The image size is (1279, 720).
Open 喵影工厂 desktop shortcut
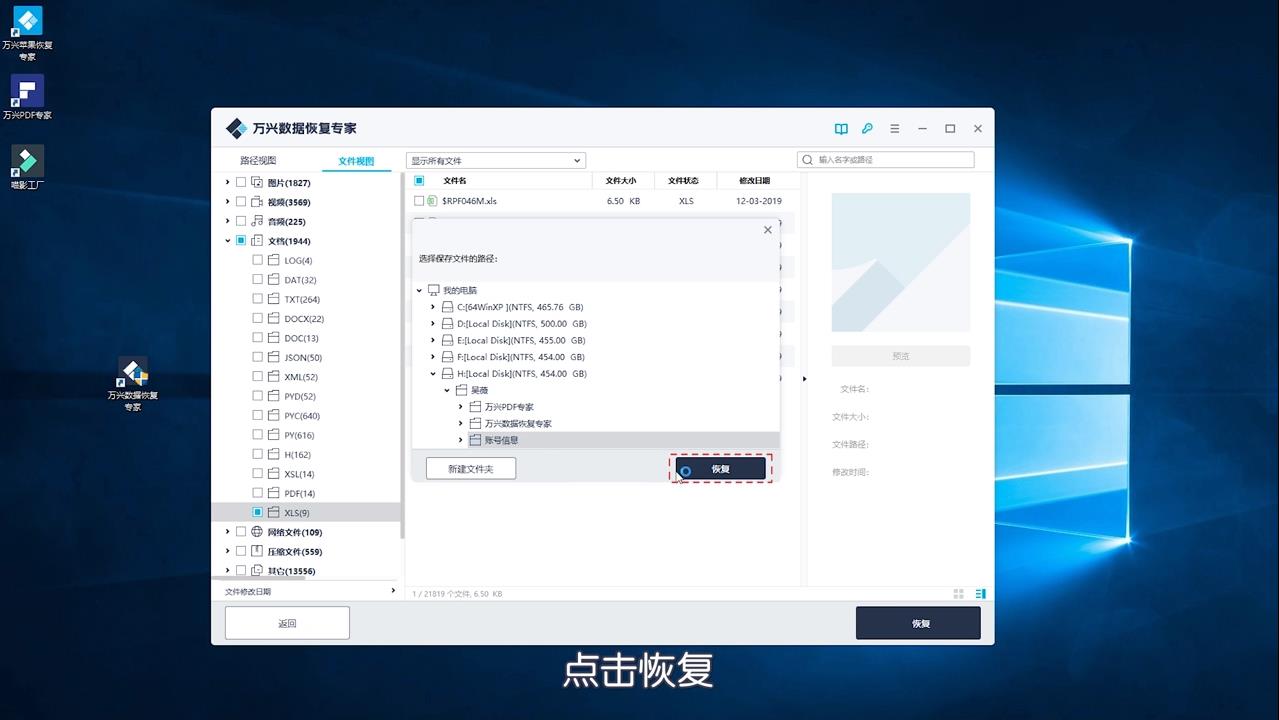coord(27,167)
